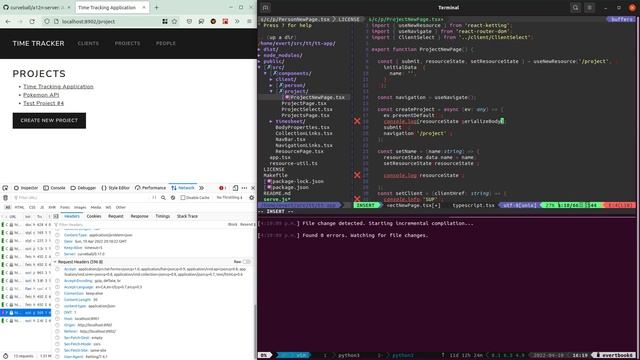
Task: Open Time Tracking Application project link
Action: tap(58, 87)
